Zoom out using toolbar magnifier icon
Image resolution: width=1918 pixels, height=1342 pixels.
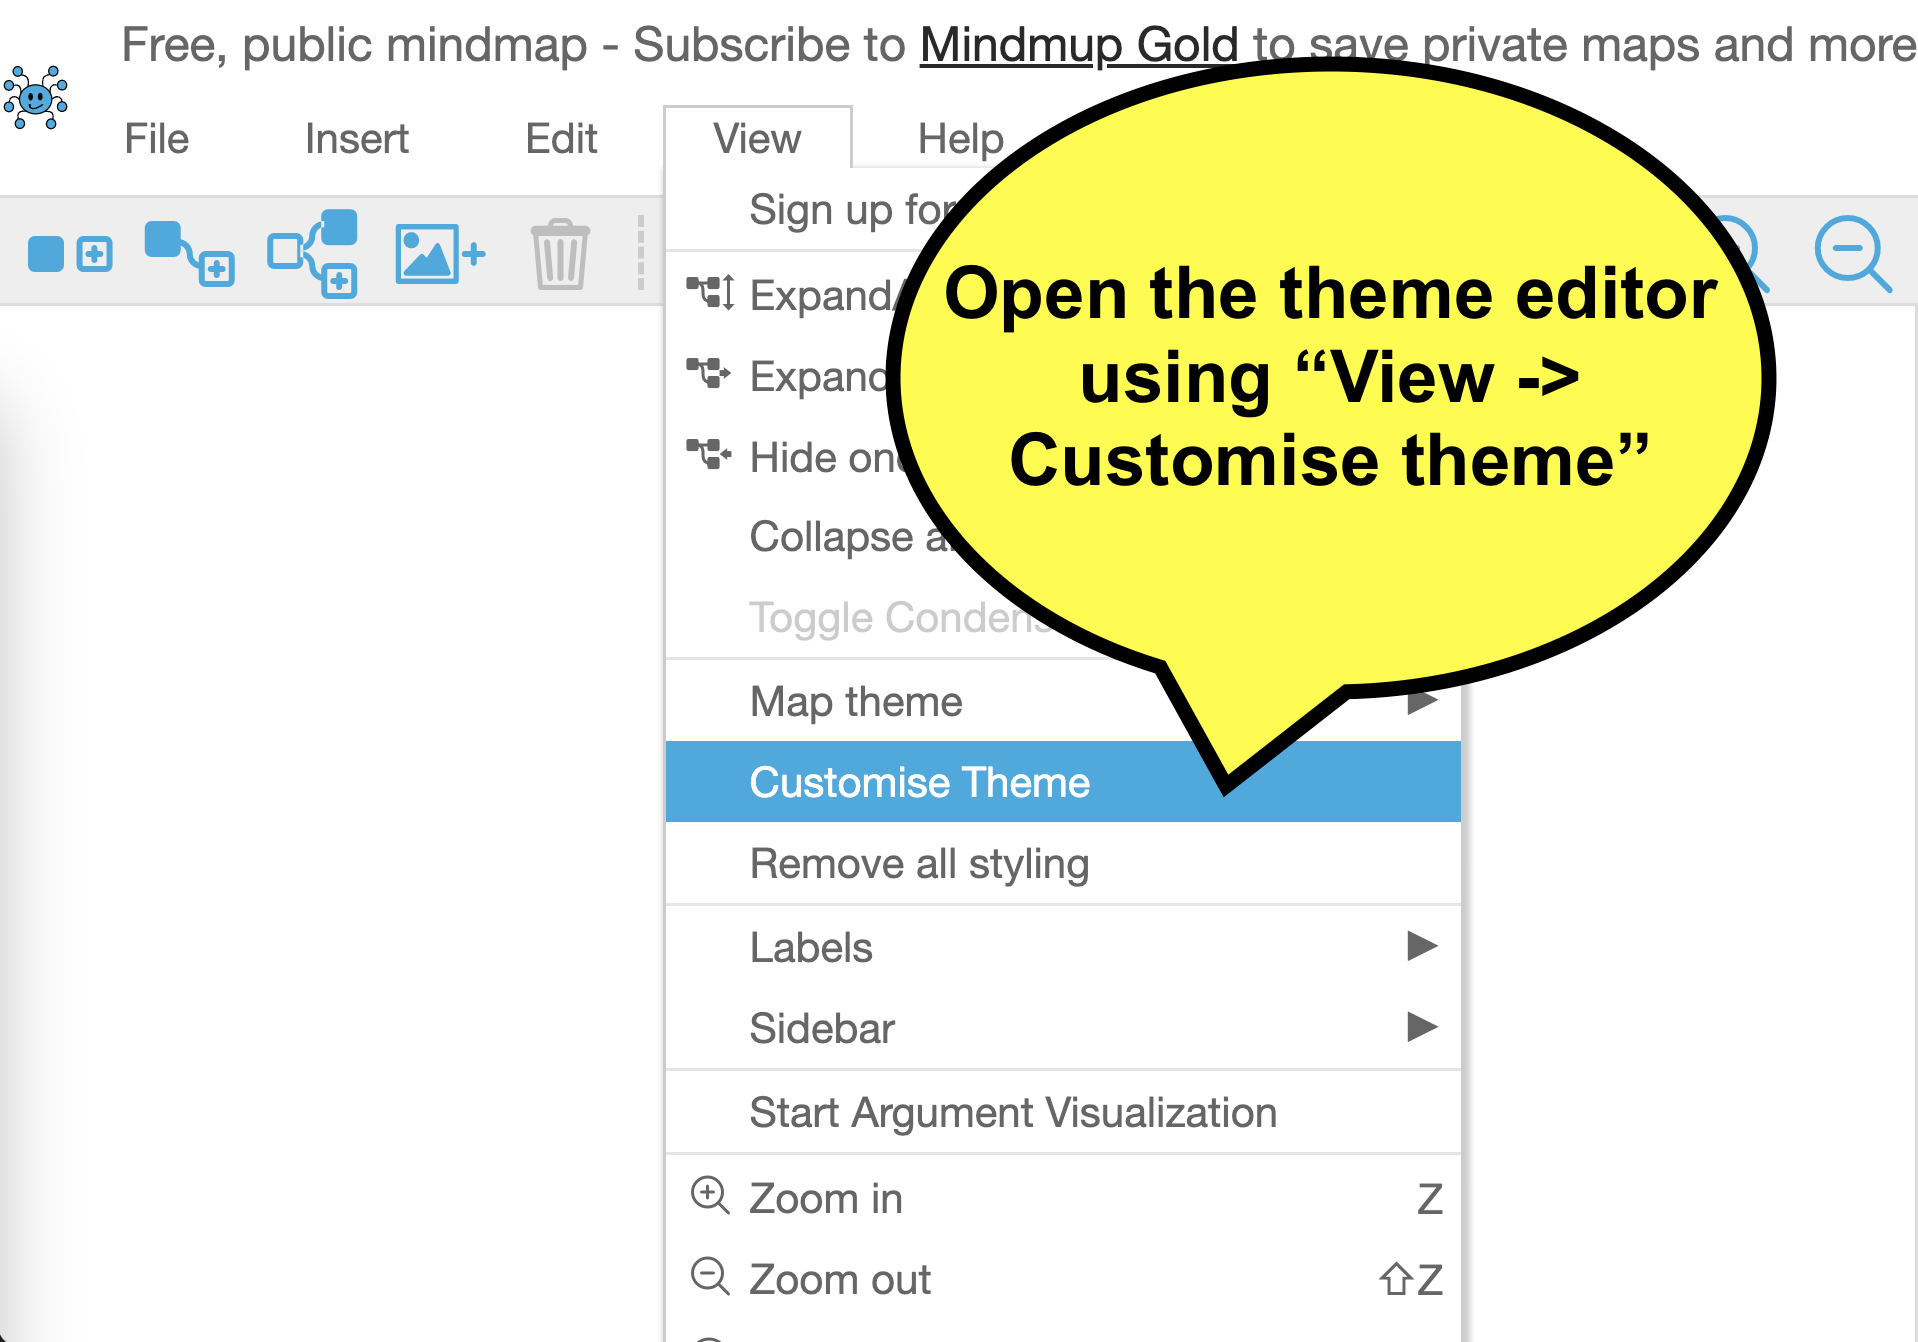click(x=1853, y=254)
